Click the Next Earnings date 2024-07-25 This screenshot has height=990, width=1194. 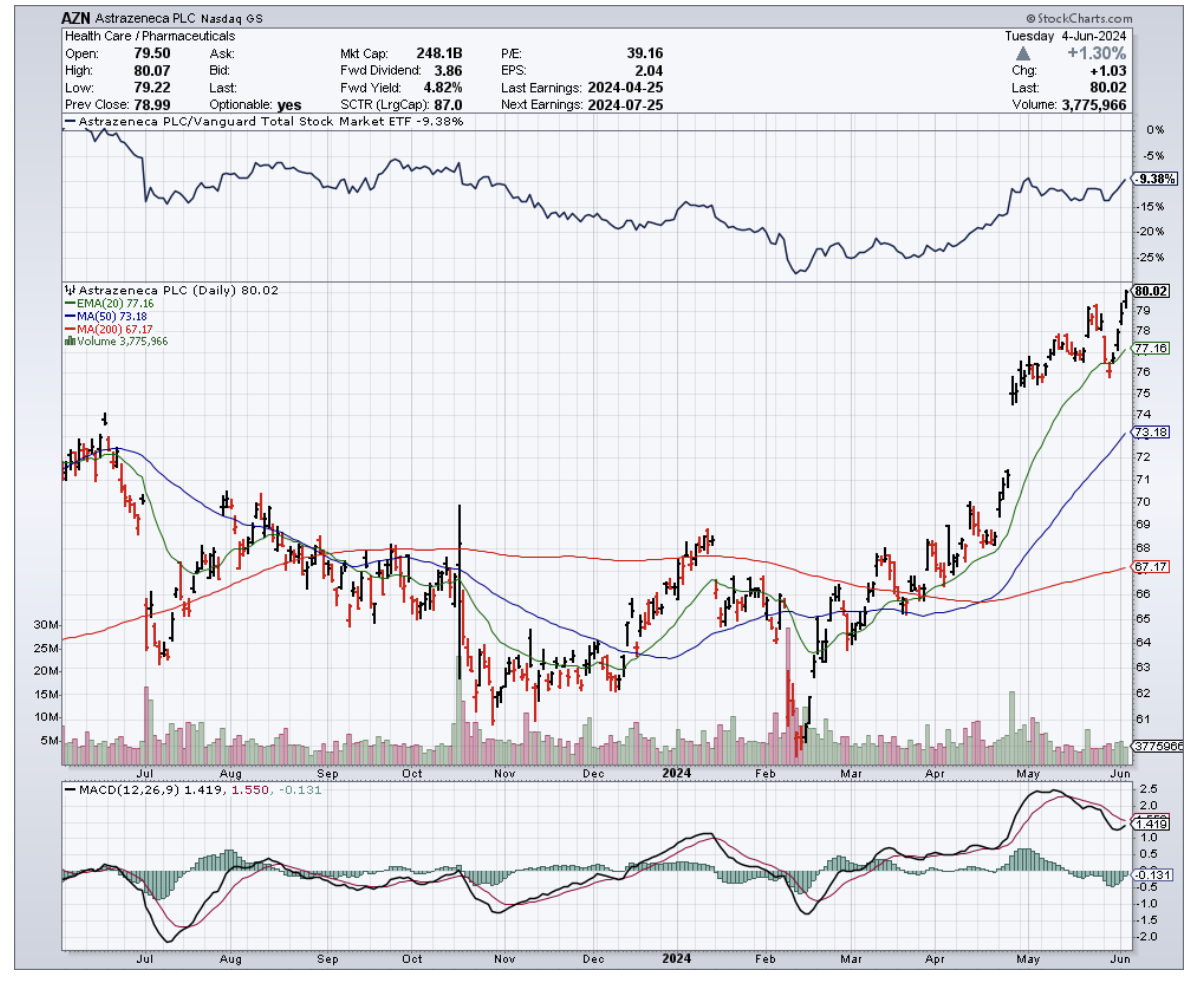point(626,104)
